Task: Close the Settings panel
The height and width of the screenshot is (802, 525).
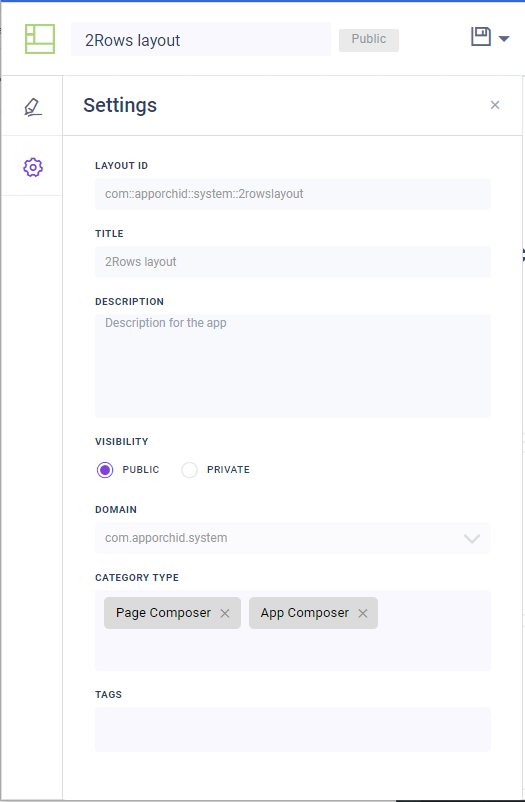Action: (x=495, y=105)
